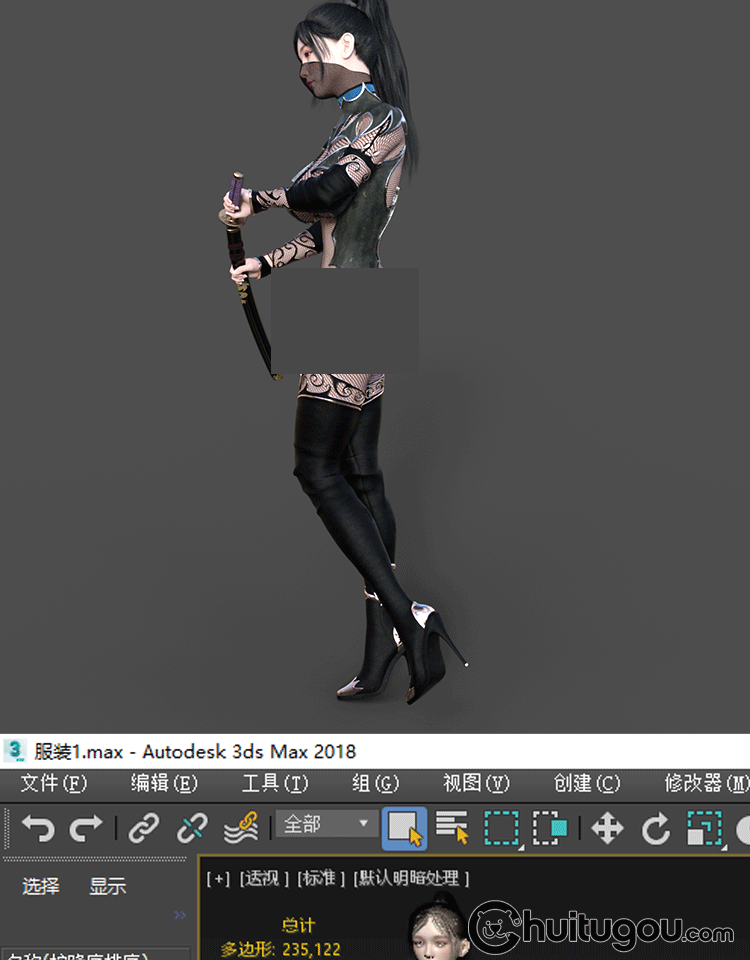Open the 工具(T) menu
Viewport: 750px width, 960px height.
click(275, 783)
